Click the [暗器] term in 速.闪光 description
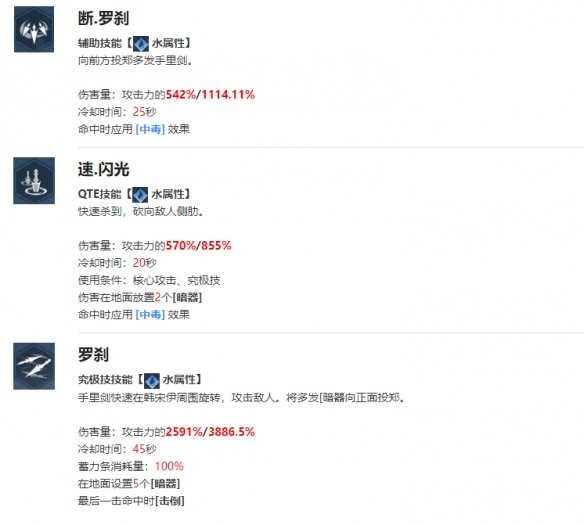The height and width of the screenshot is (525, 584). (187, 298)
